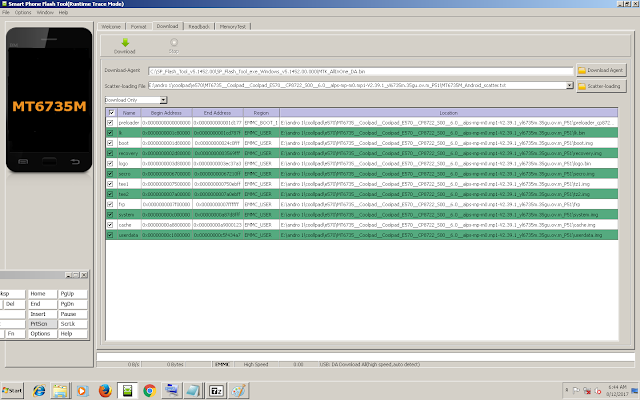Screen dimensions: 640x400
Task: Click ScrLk key in On-Screen Keyboard window
Action: click(x=73, y=324)
